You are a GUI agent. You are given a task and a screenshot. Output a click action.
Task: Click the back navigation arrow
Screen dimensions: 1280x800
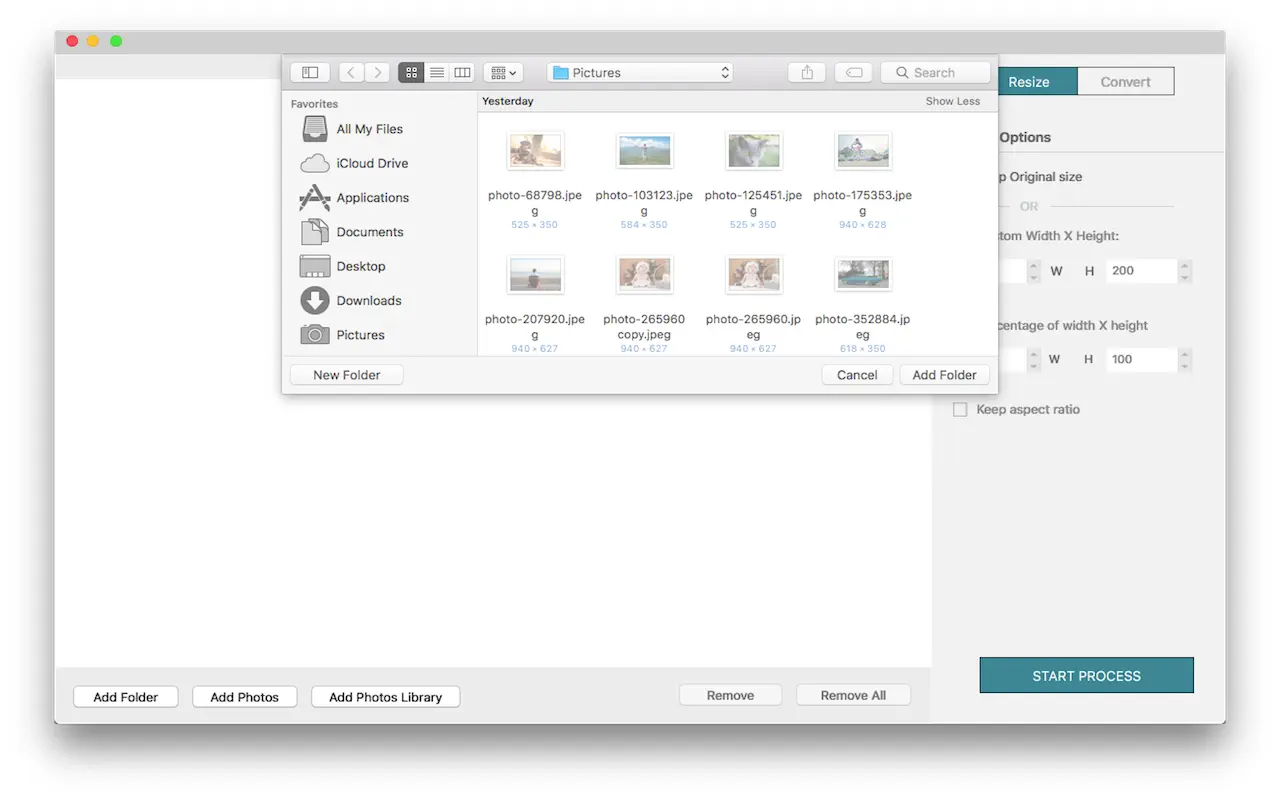351,73
